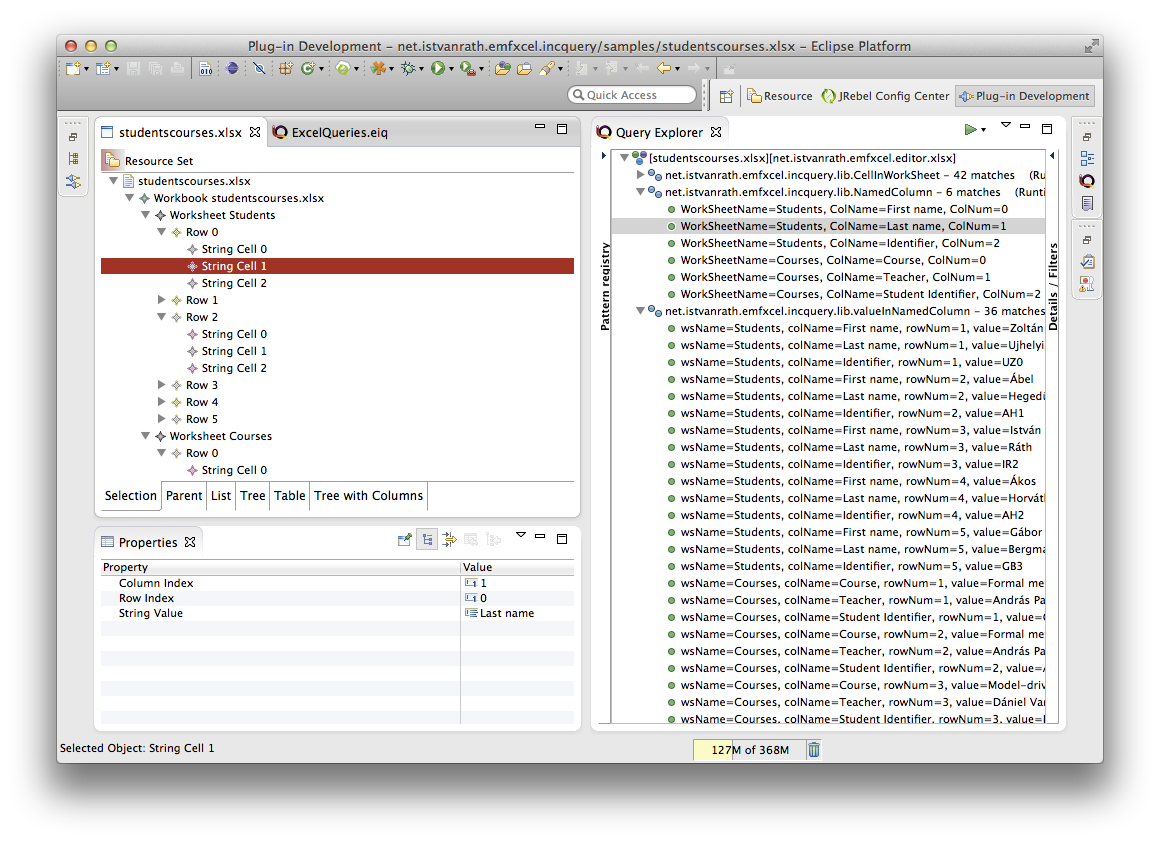The image size is (1160, 842).
Task: Click the 127M of 368M heap status
Action: (x=749, y=750)
